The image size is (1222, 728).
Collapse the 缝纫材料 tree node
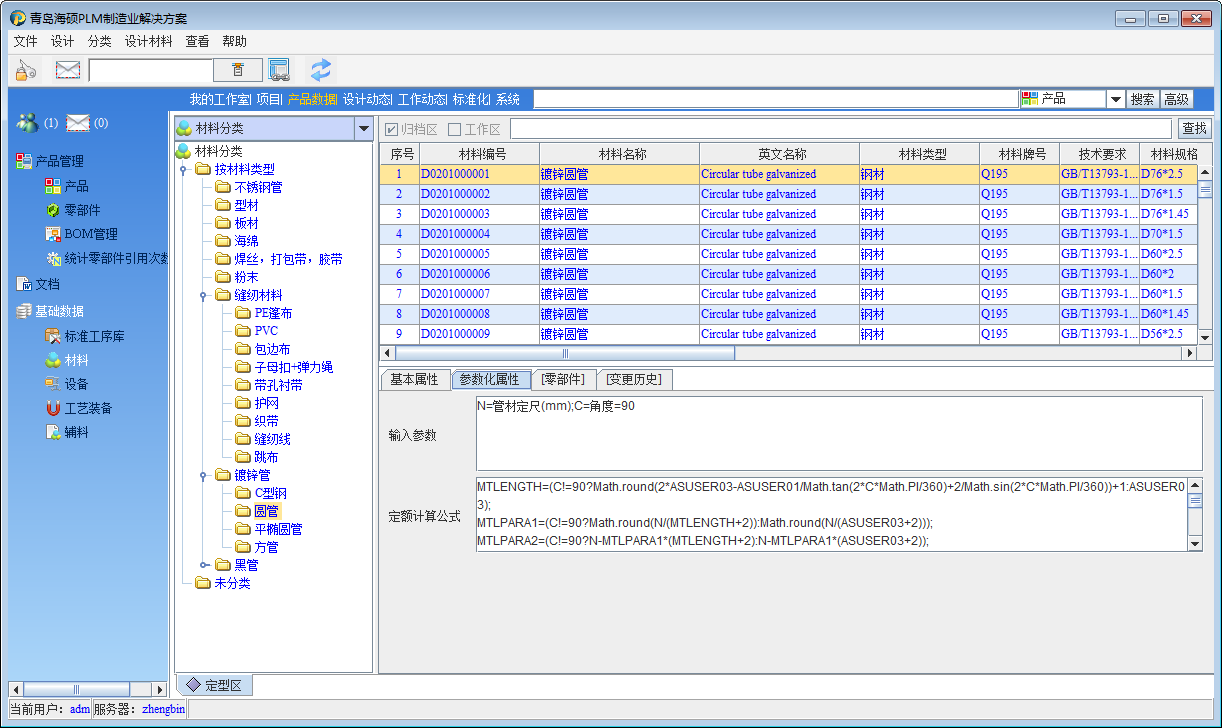pos(203,295)
